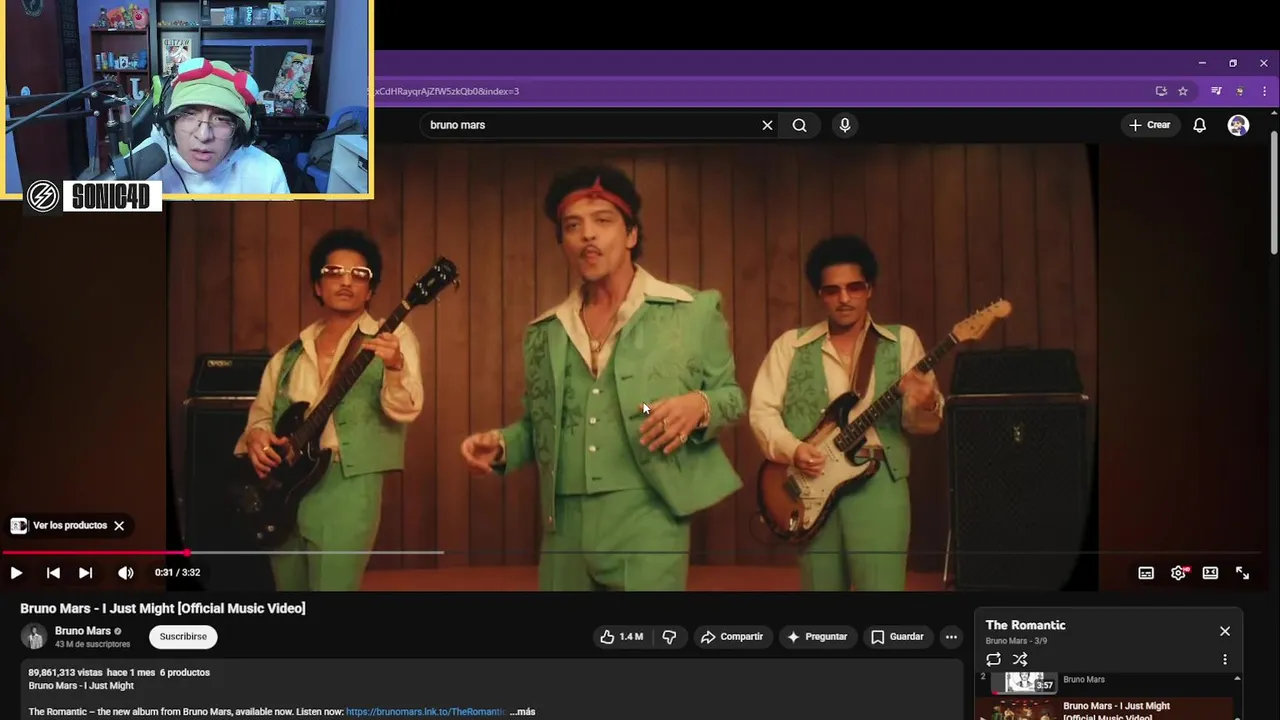Viewport: 1280px width, 720px height.
Task: Open The Romantic playlist title
Action: [x=1025, y=625]
